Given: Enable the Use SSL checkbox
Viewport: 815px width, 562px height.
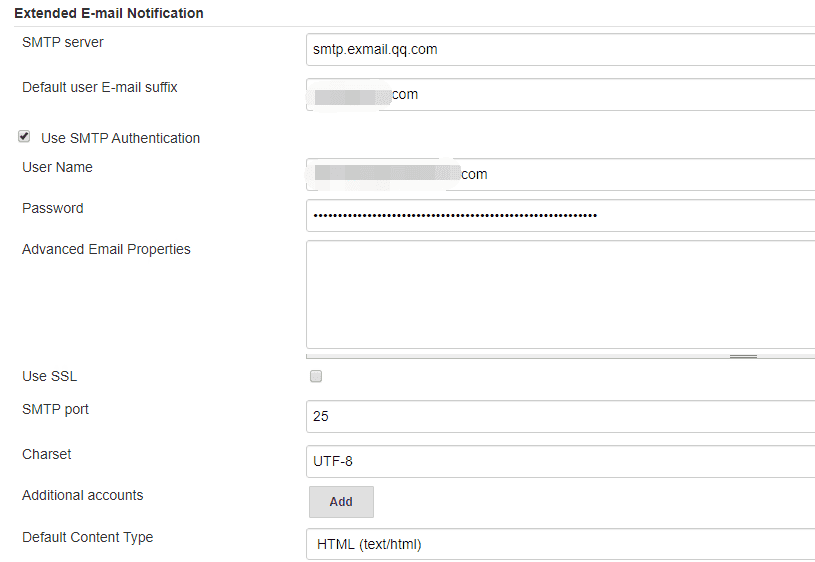Looking at the screenshot, I should coord(316,377).
